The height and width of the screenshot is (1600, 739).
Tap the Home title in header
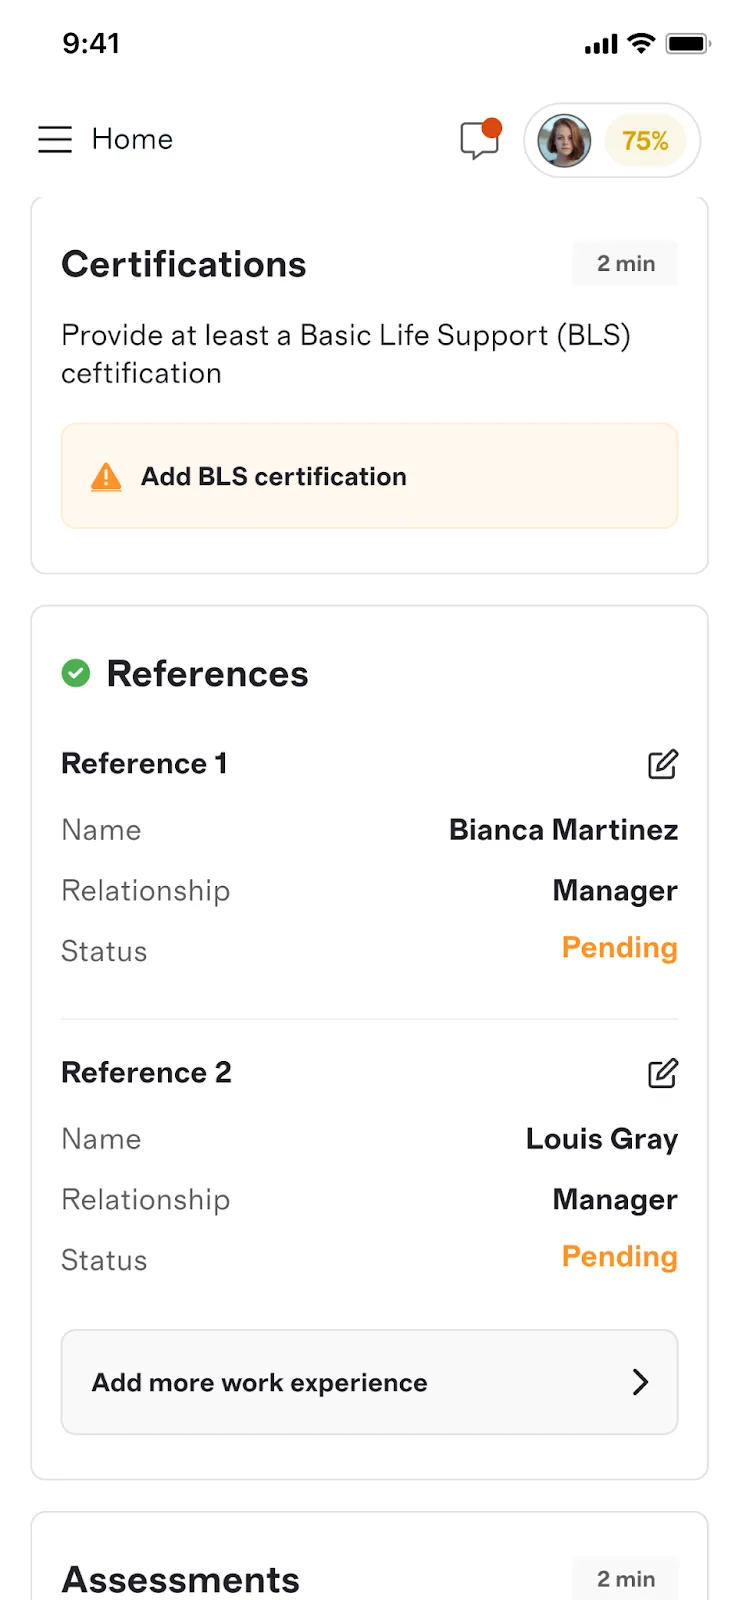point(132,139)
